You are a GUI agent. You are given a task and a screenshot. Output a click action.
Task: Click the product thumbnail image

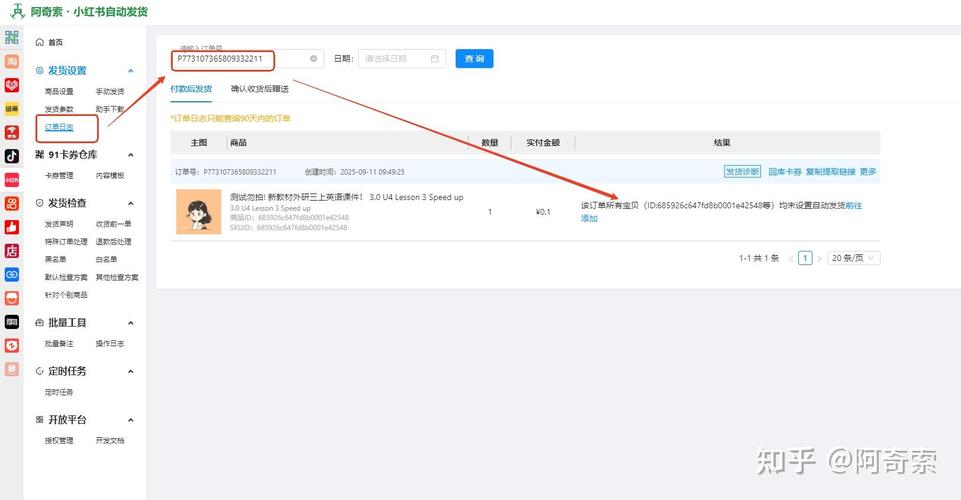pyautogui.click(x=198, y=212)
